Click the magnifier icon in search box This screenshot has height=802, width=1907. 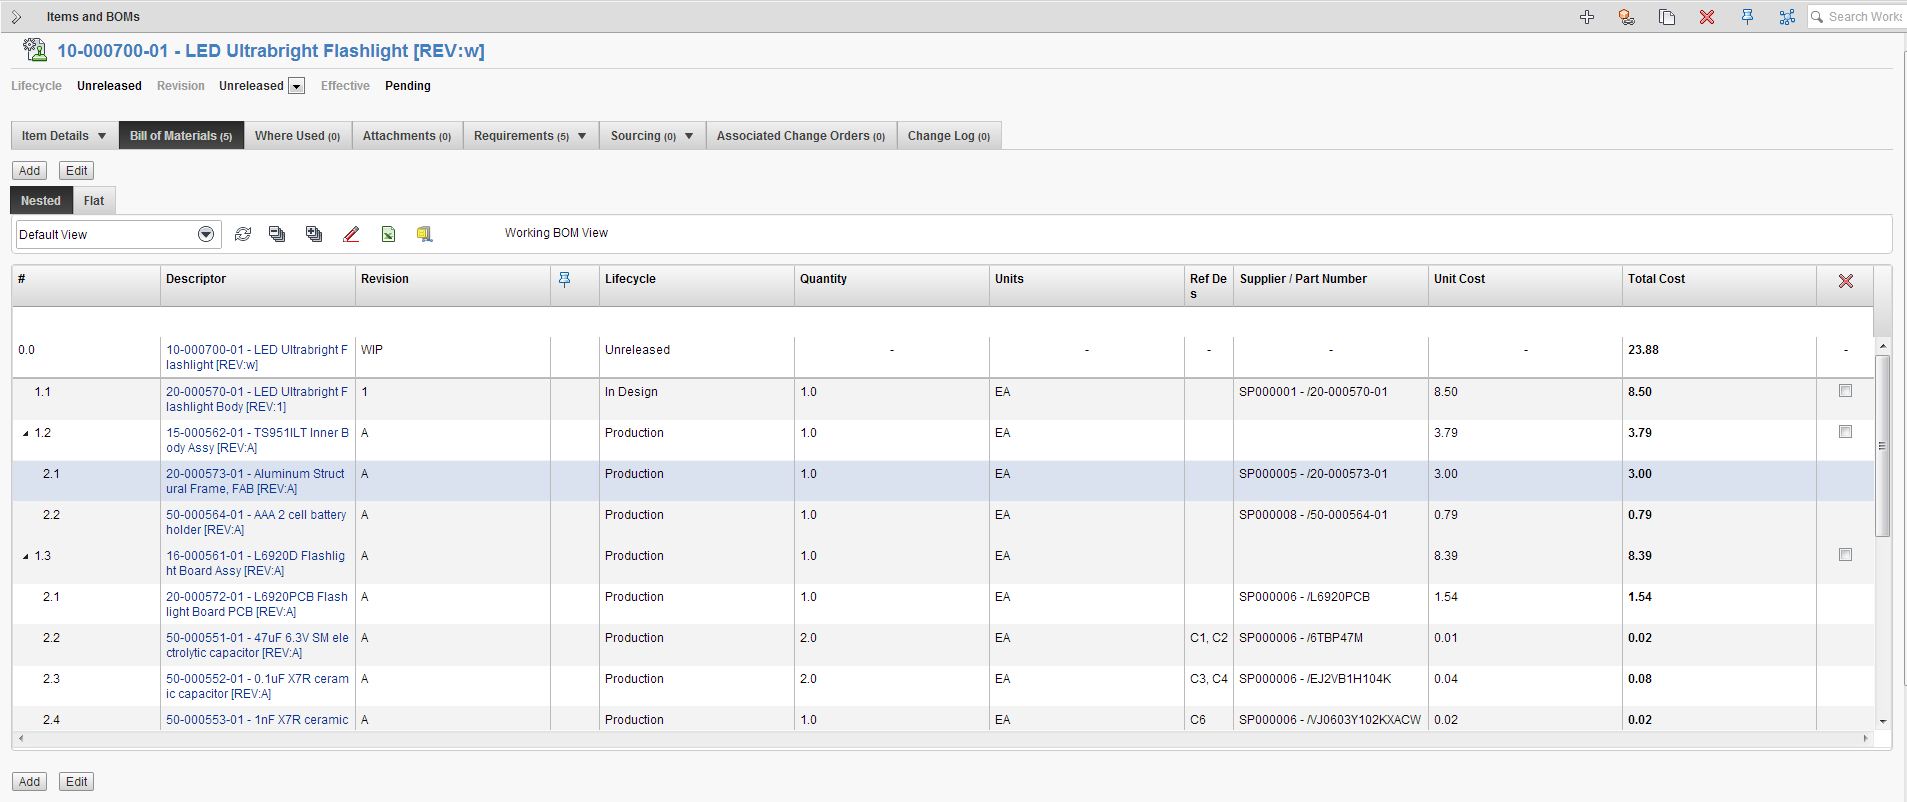1818,17
